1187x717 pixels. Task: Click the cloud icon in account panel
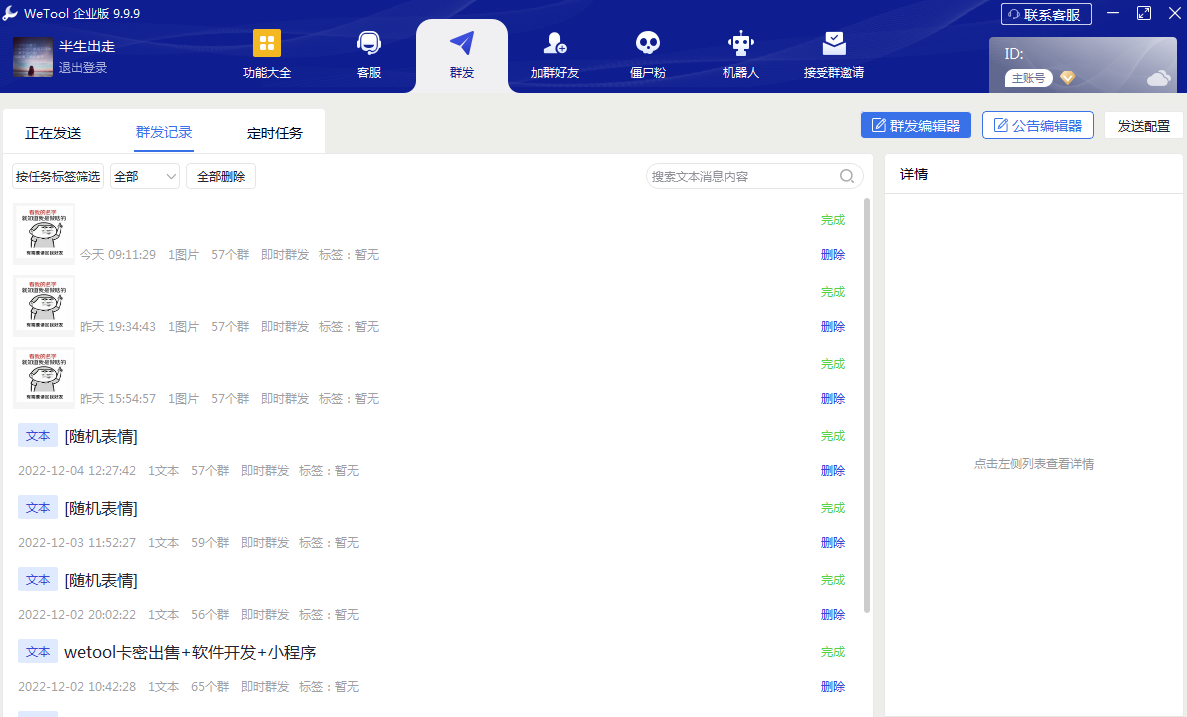point(1158,78)
